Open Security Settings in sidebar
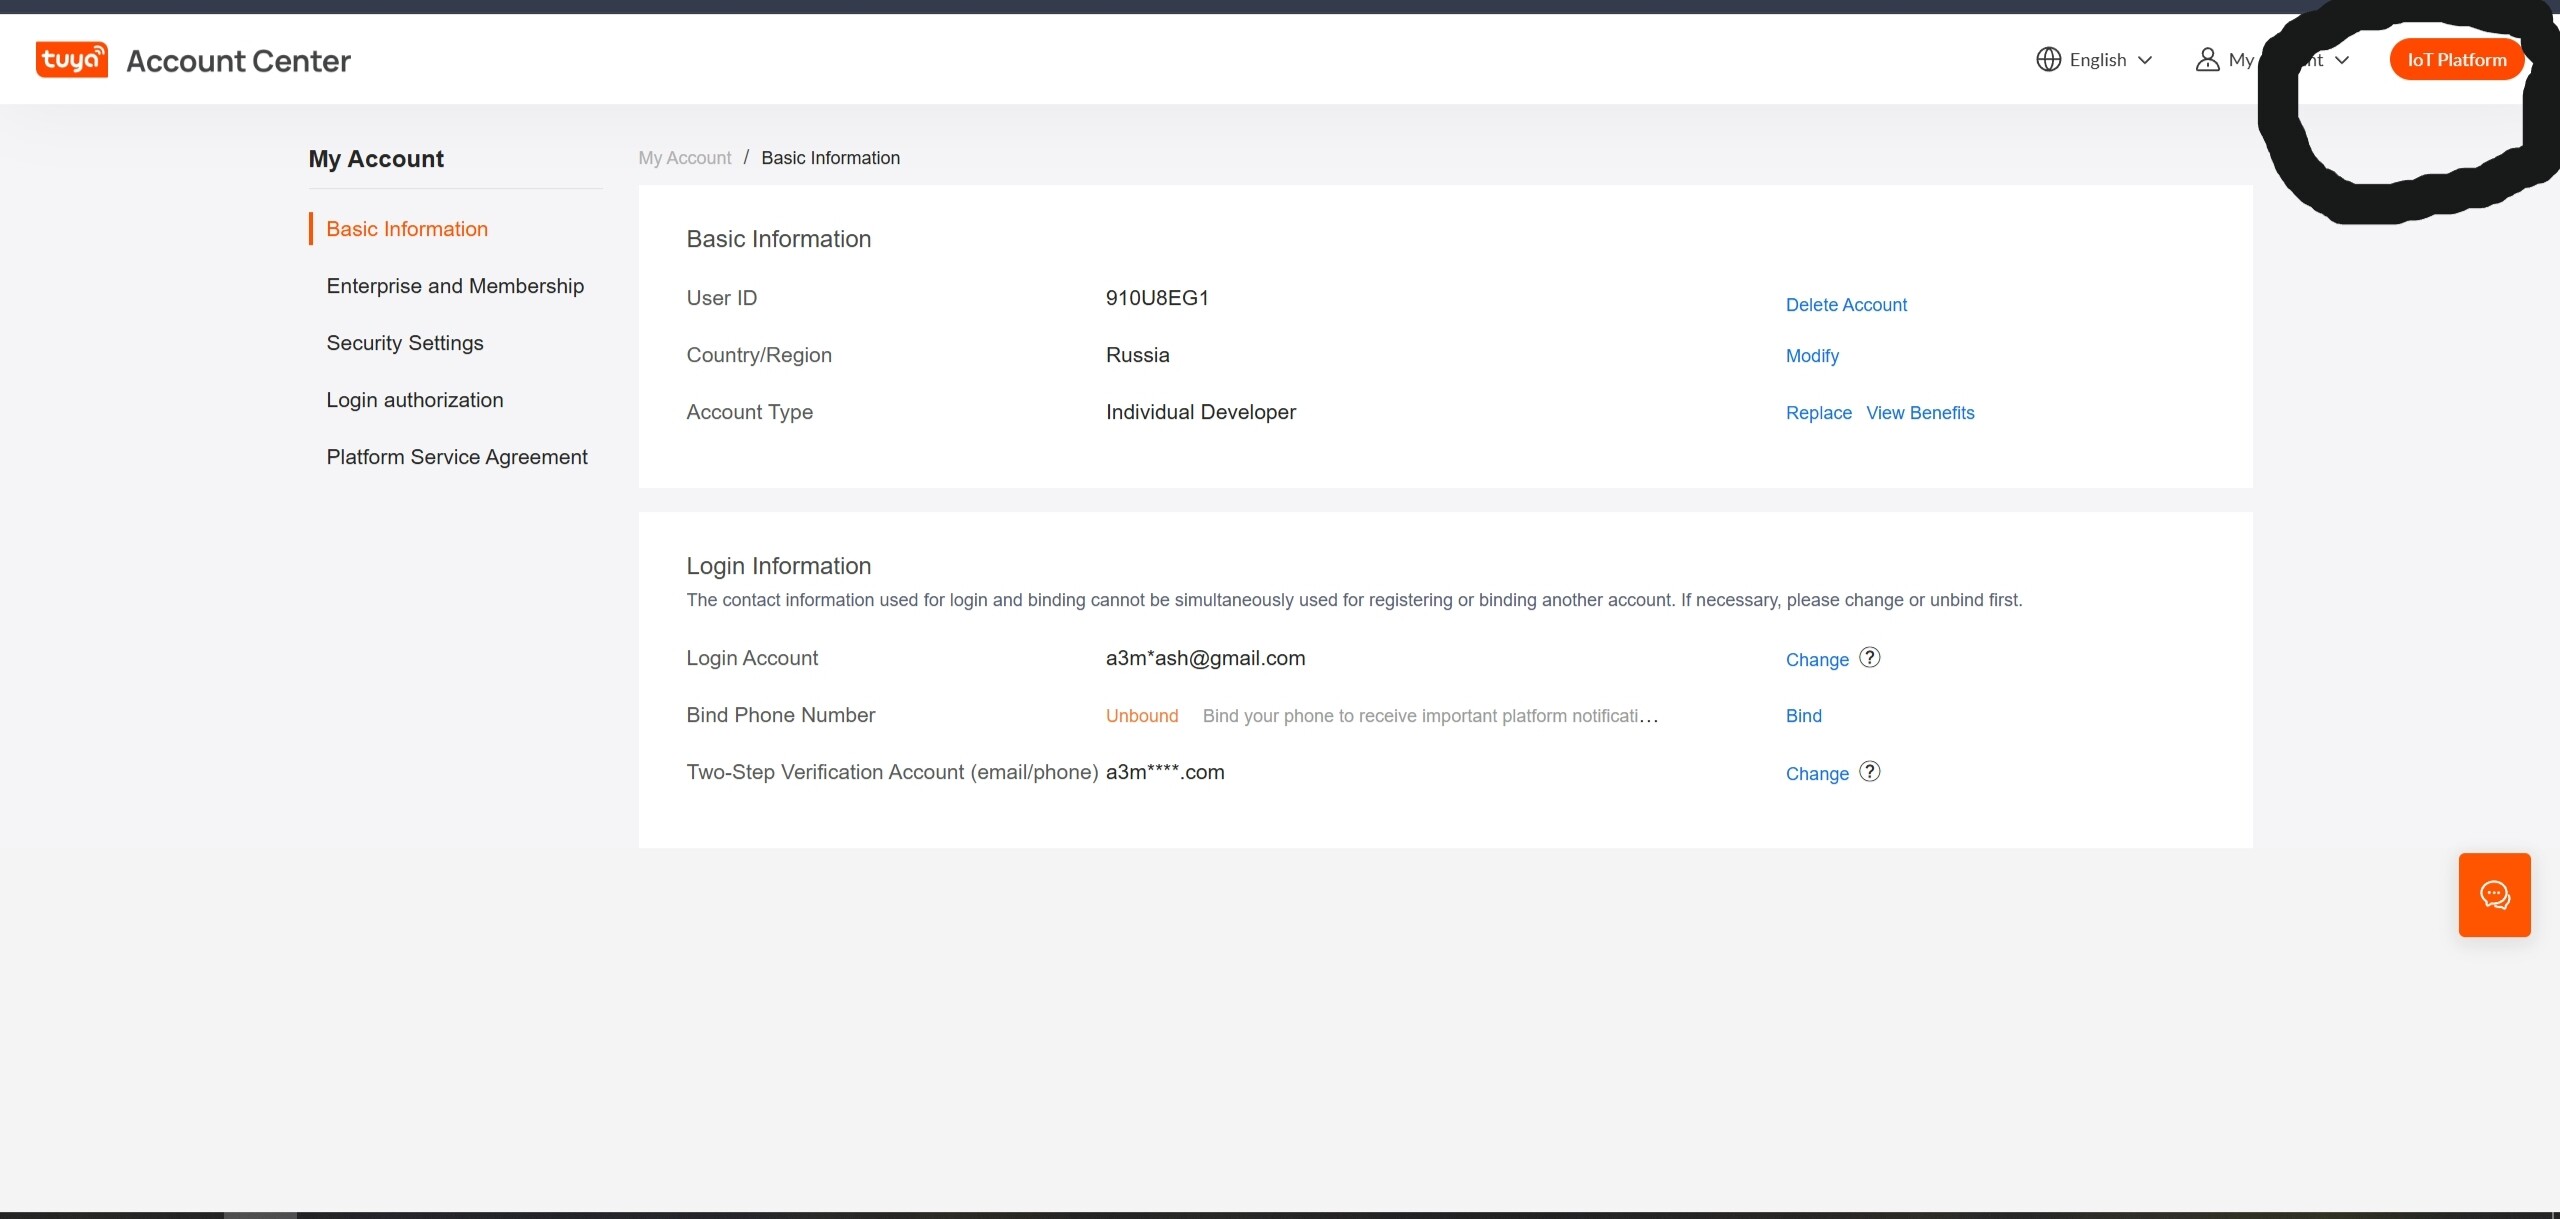Viewport: 2560px width, 1219px height. coord(405,343)
